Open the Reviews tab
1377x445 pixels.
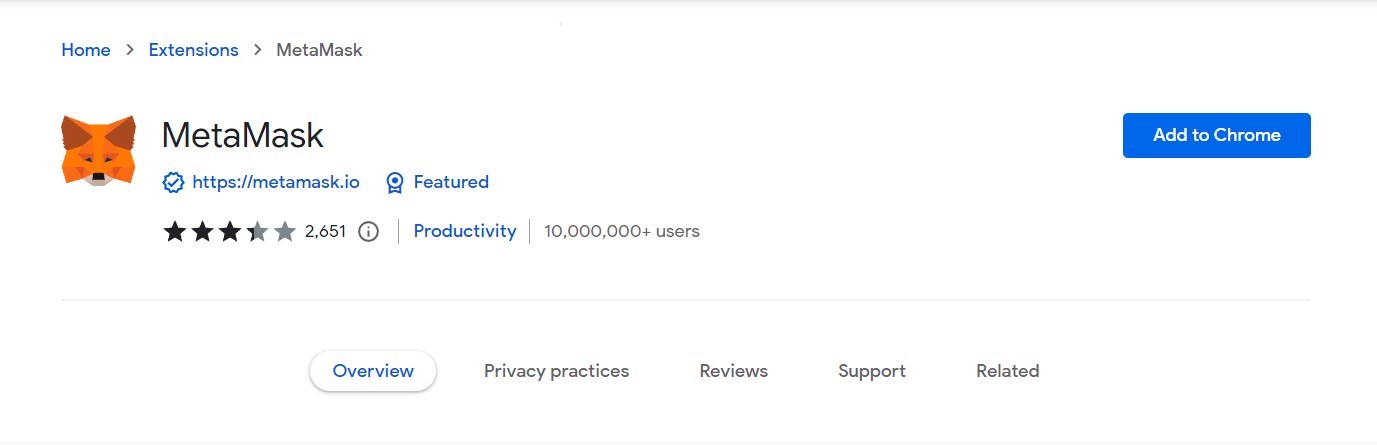point(734,371)
